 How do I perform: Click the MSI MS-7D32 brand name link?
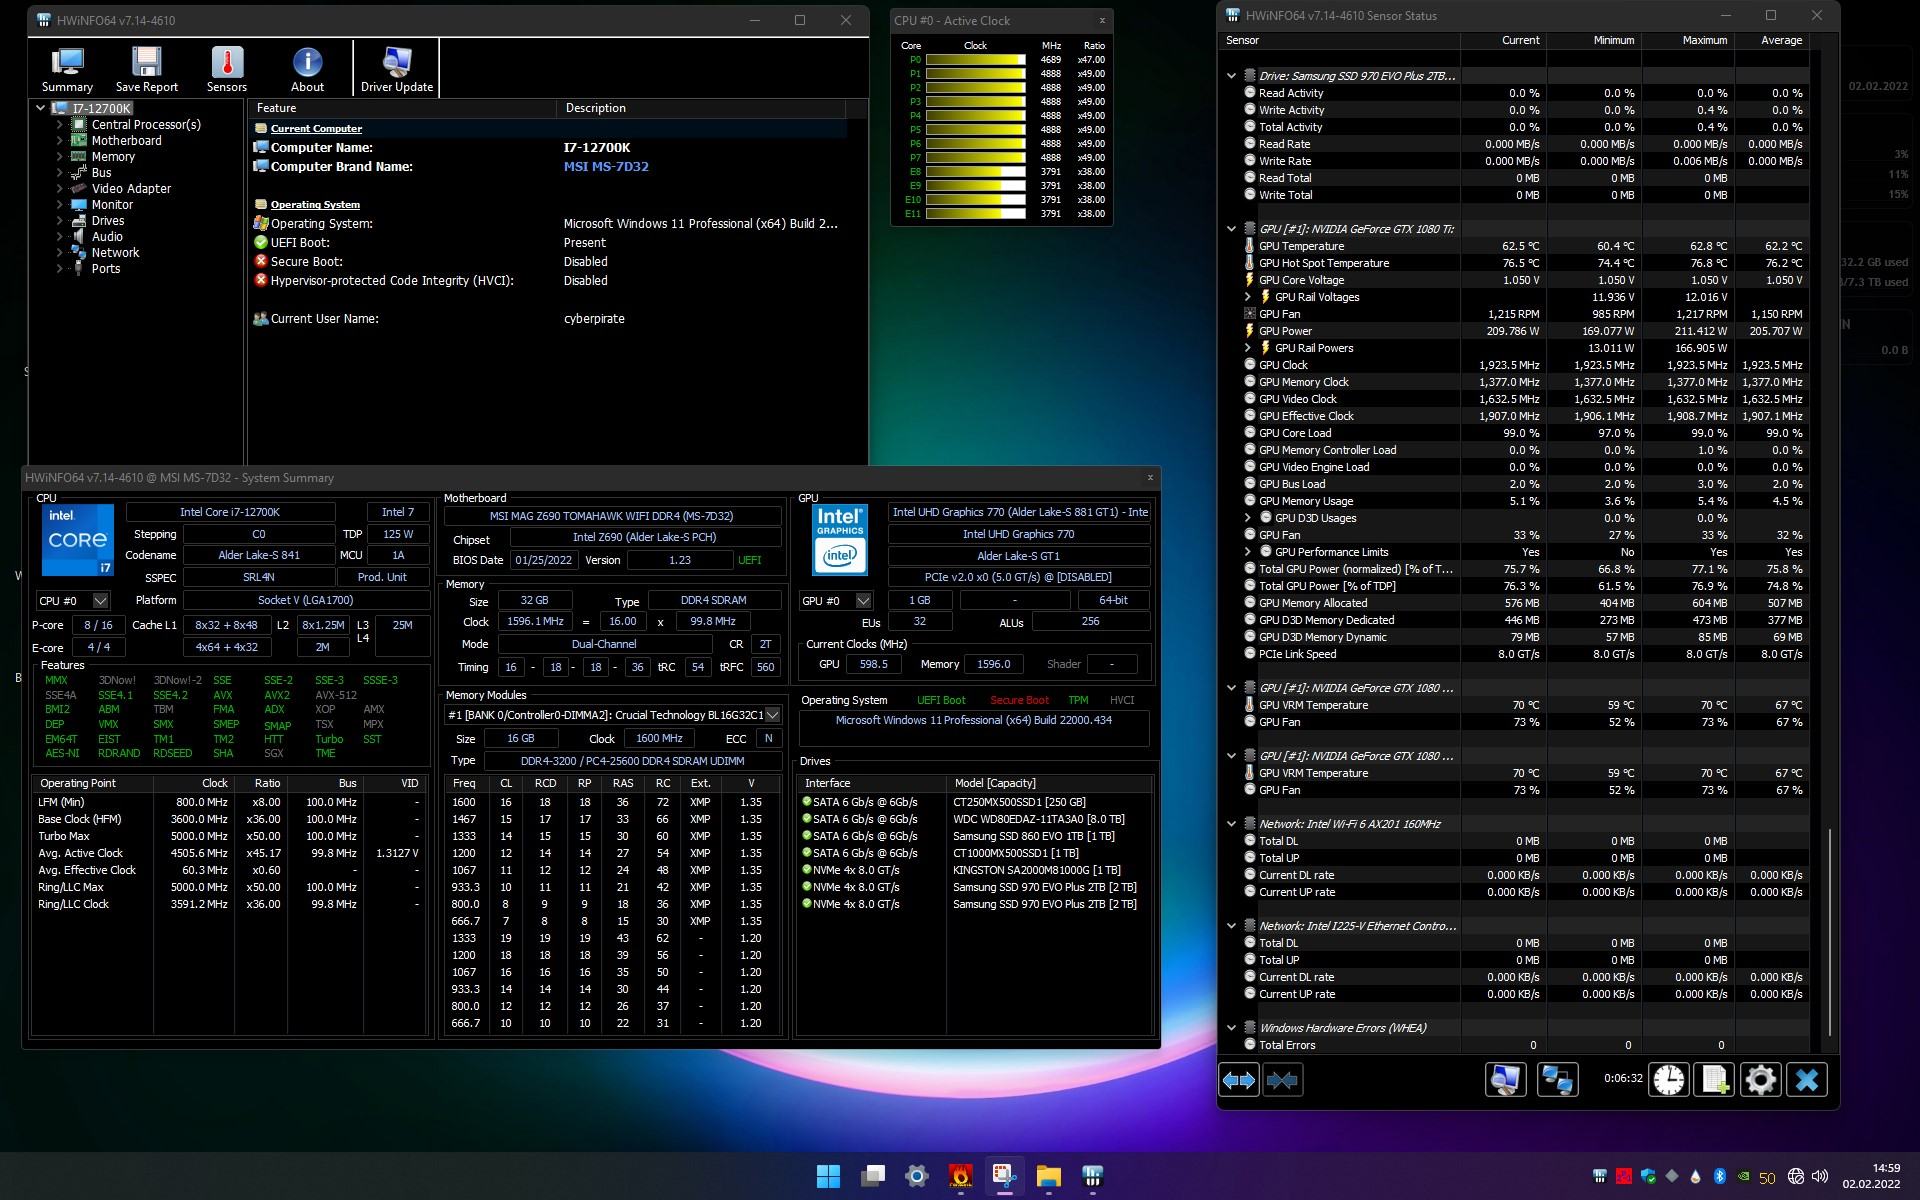606,167
